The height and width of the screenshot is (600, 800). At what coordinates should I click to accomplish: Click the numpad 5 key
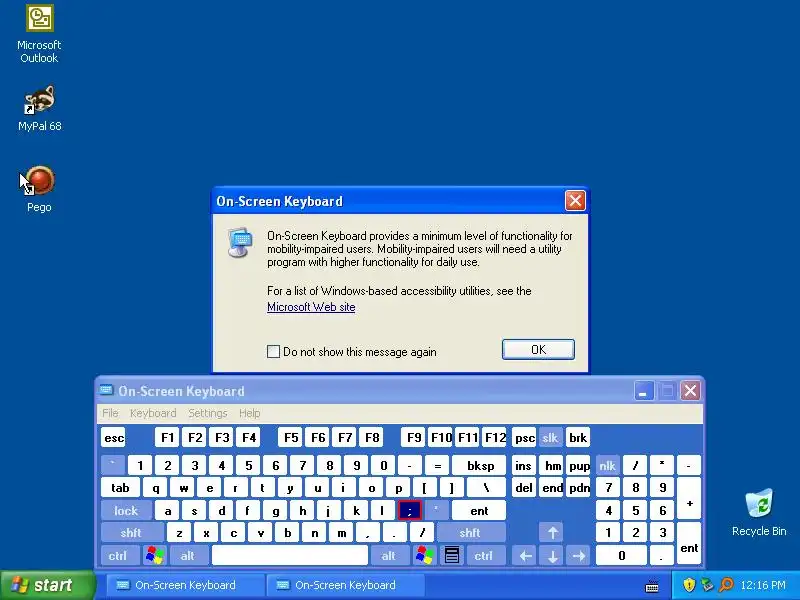635,510
